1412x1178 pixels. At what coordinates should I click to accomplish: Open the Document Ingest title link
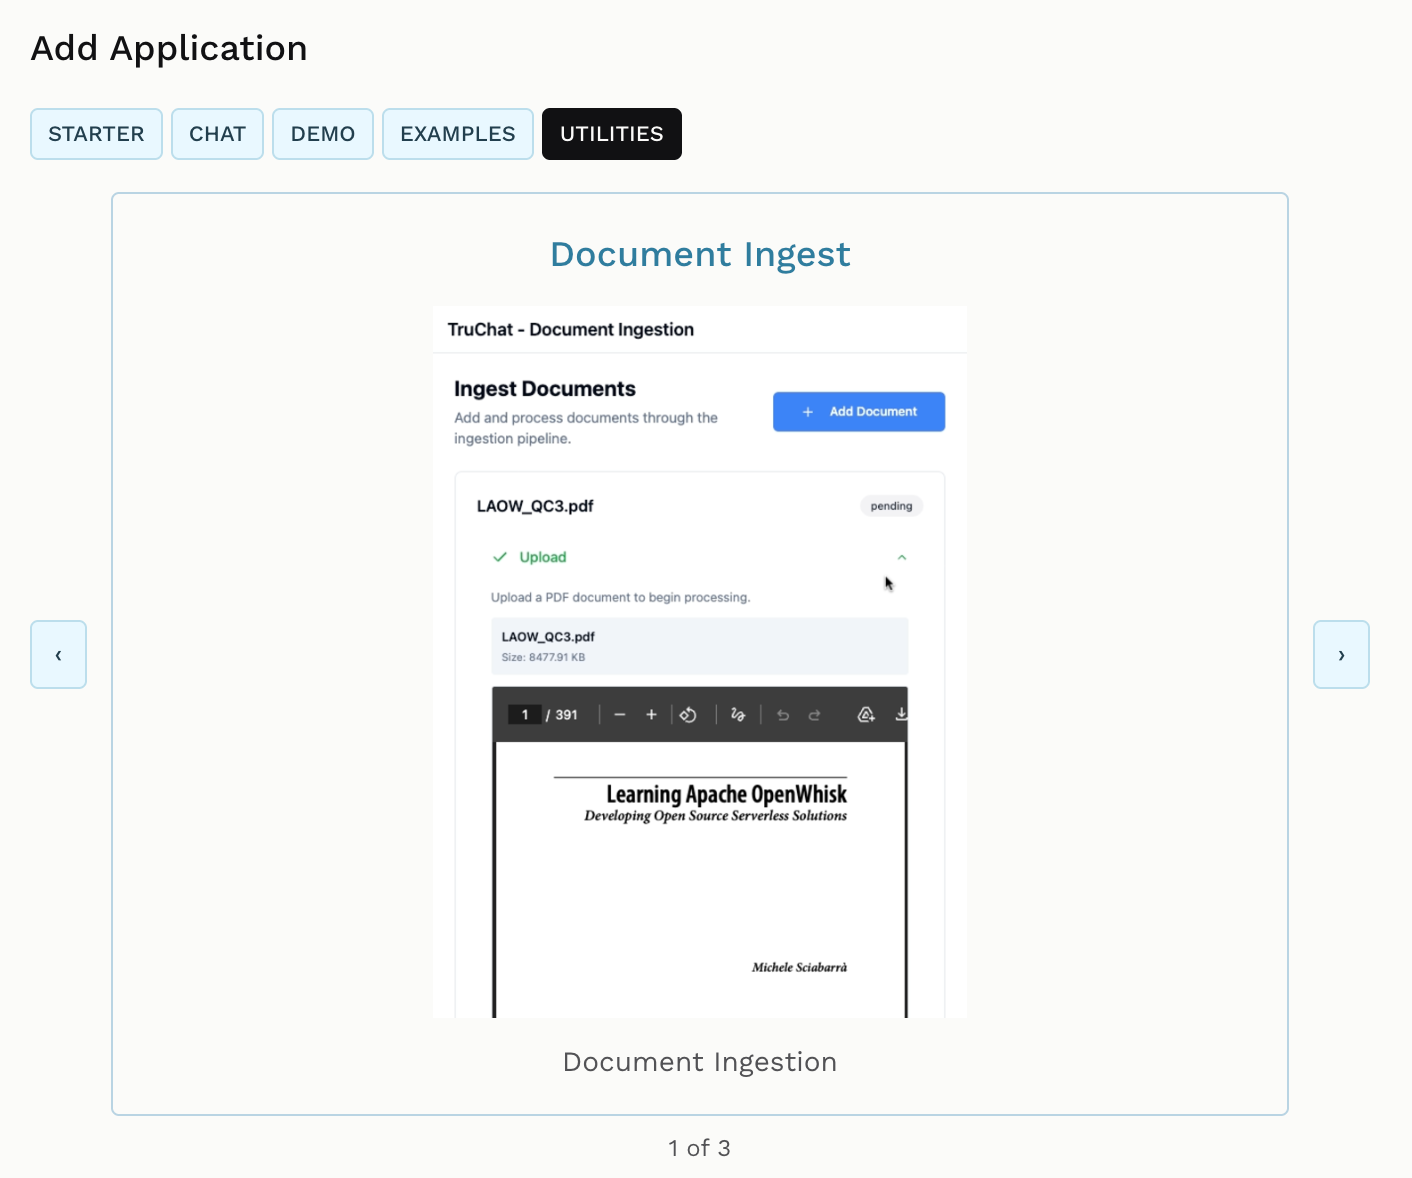[x=700, y=254]
